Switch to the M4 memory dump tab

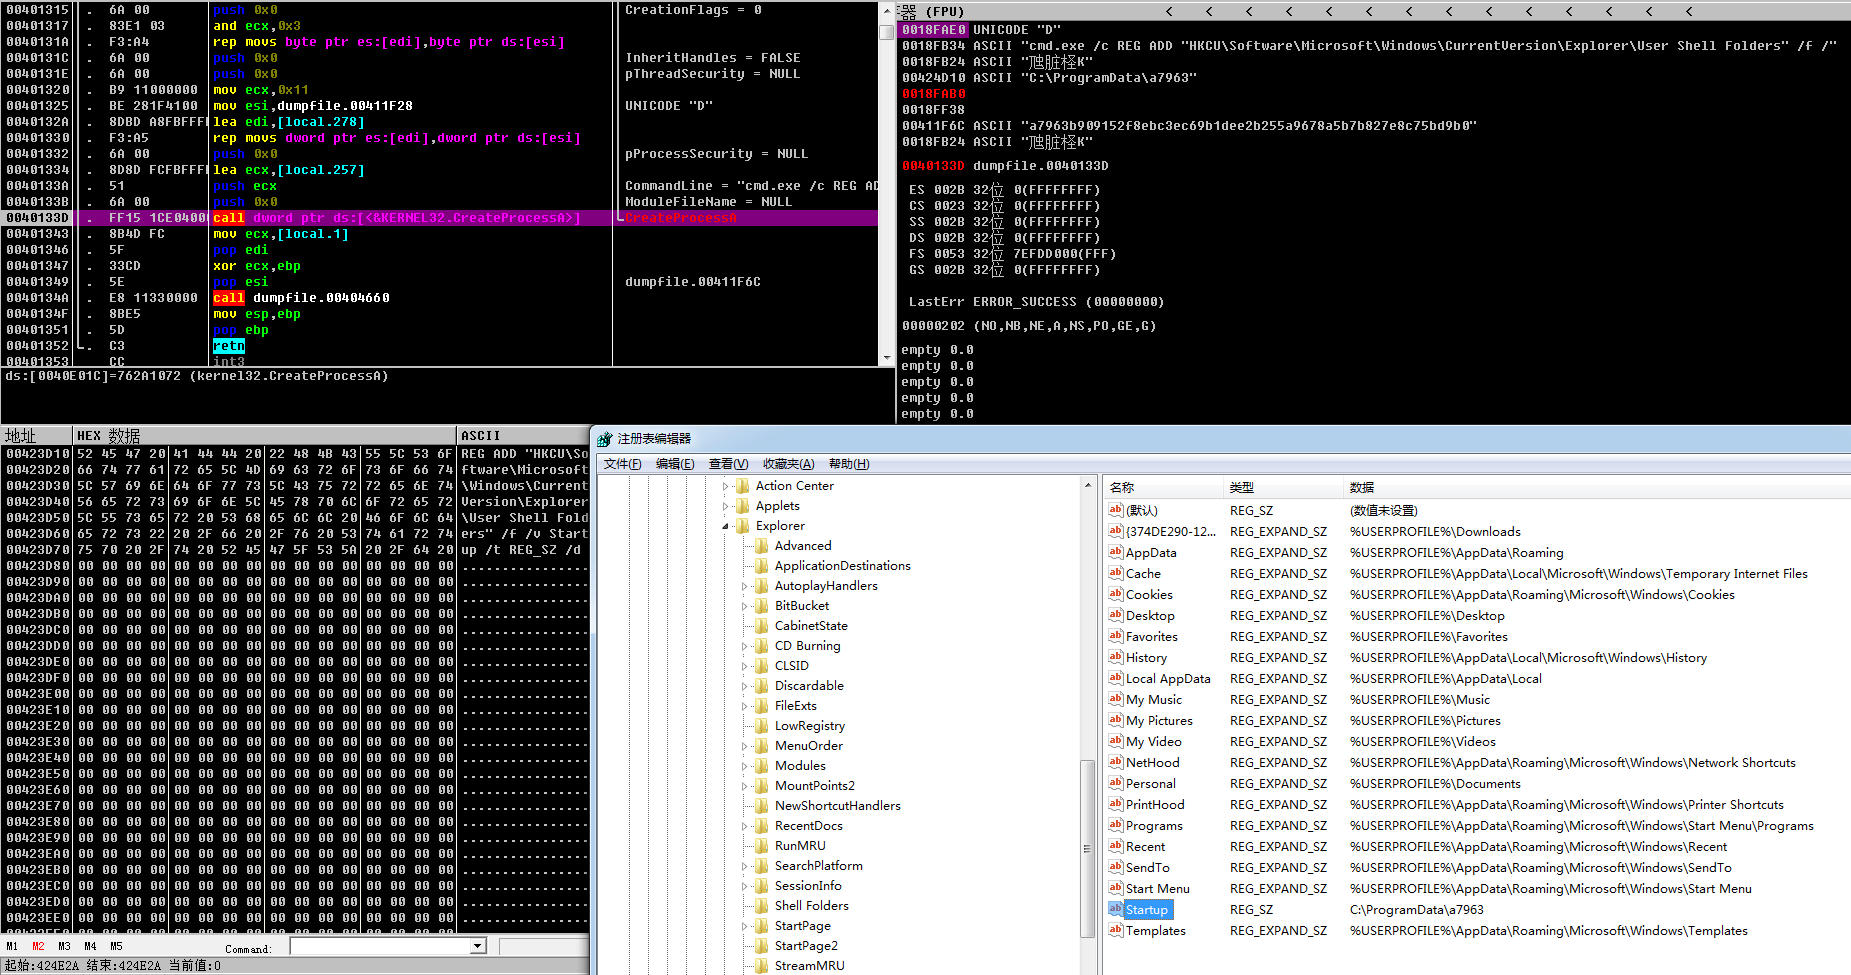pos(90,946)
